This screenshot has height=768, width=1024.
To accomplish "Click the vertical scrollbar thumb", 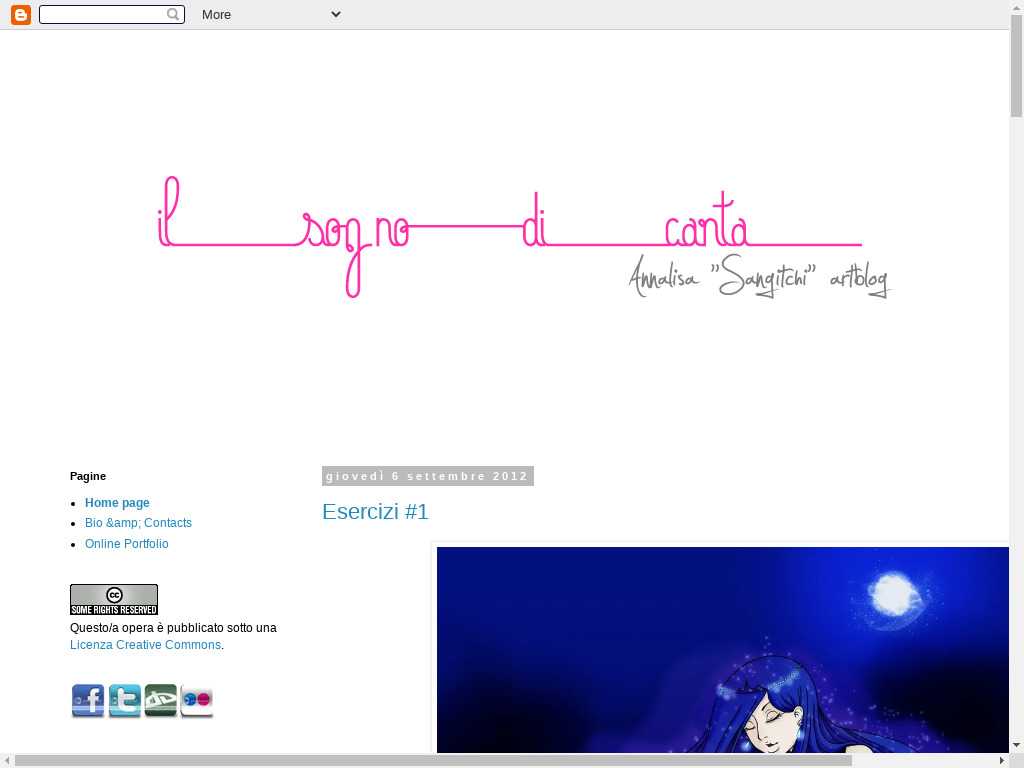I will click(1016, 65).
